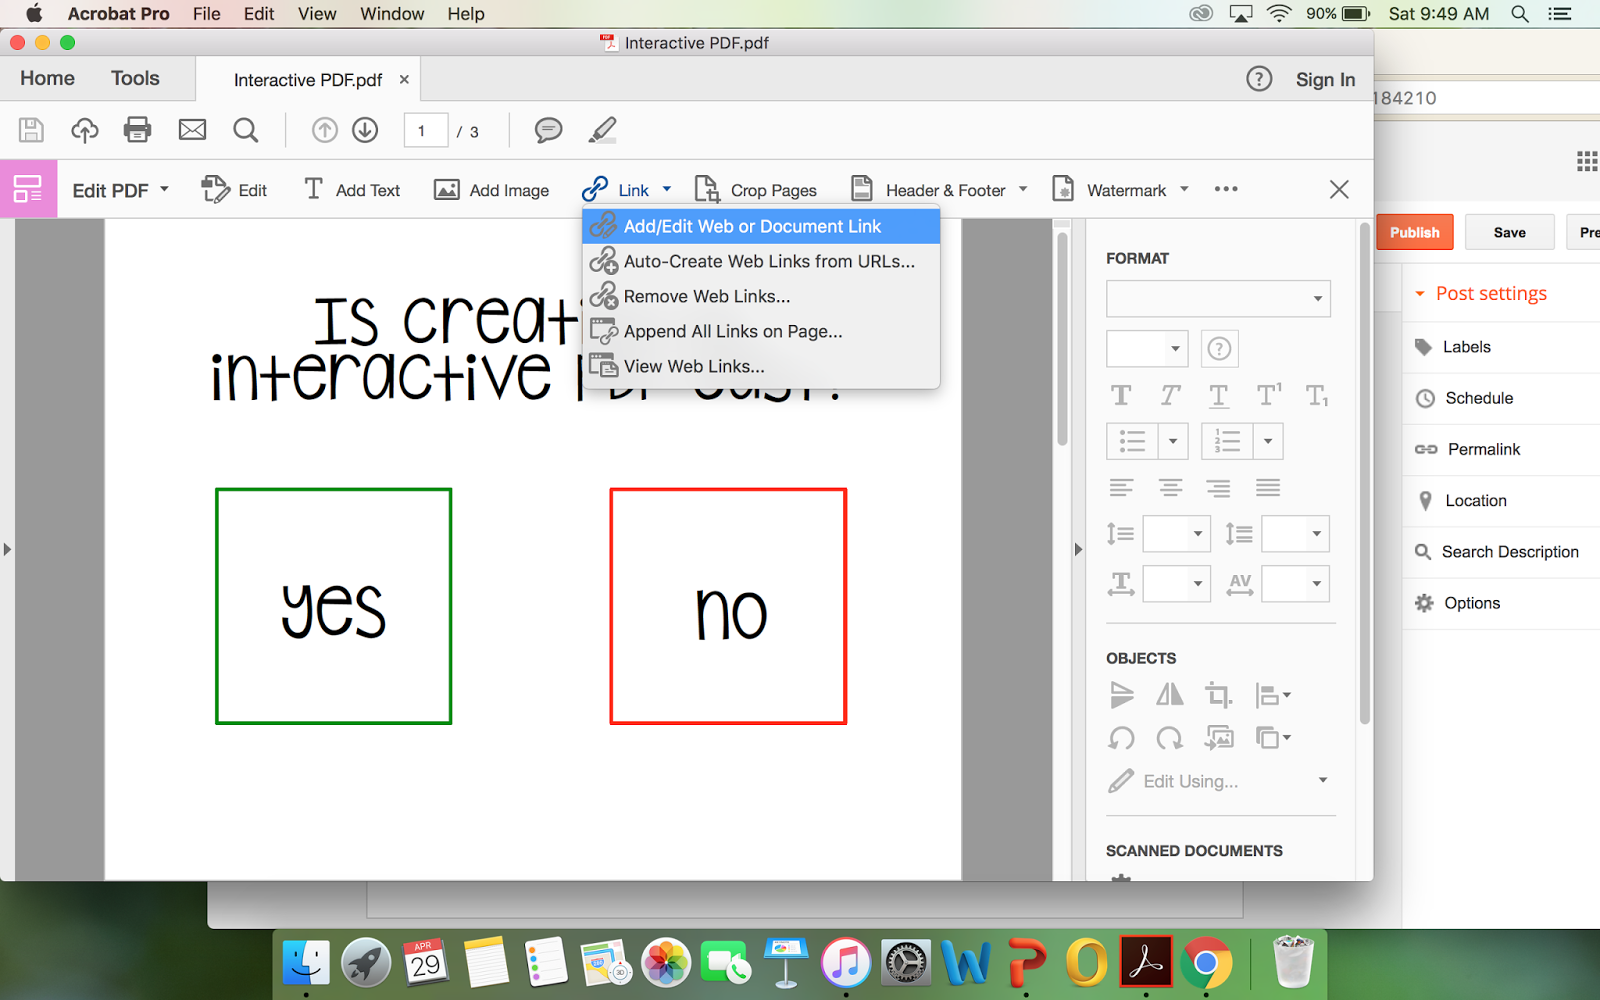Click the orange Publish button
Screen dimensions: 1600x1000
[x=1414, y=231]
